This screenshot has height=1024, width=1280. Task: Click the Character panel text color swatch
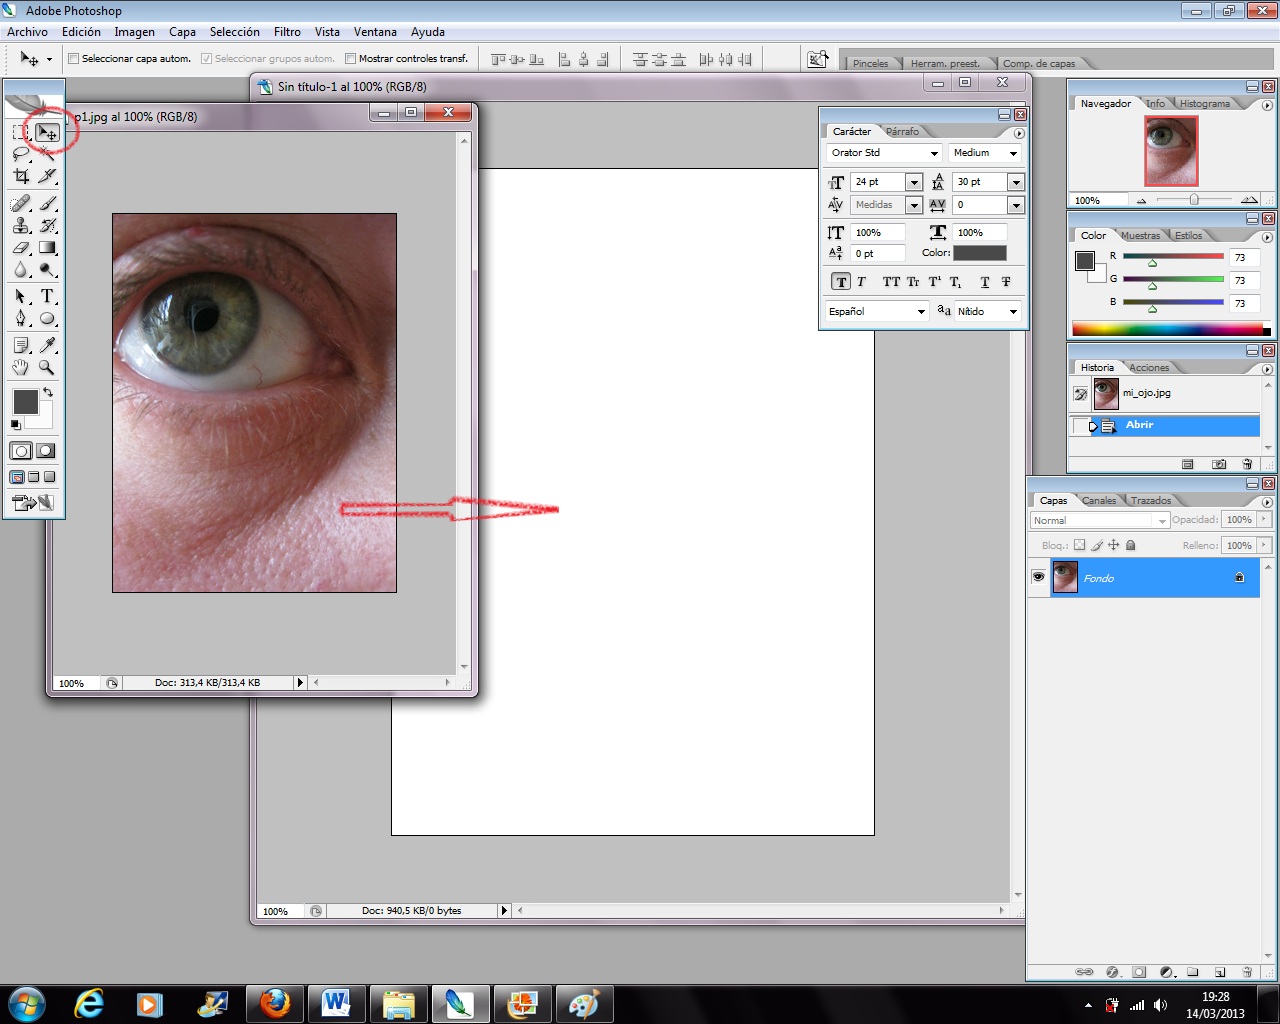979,253
